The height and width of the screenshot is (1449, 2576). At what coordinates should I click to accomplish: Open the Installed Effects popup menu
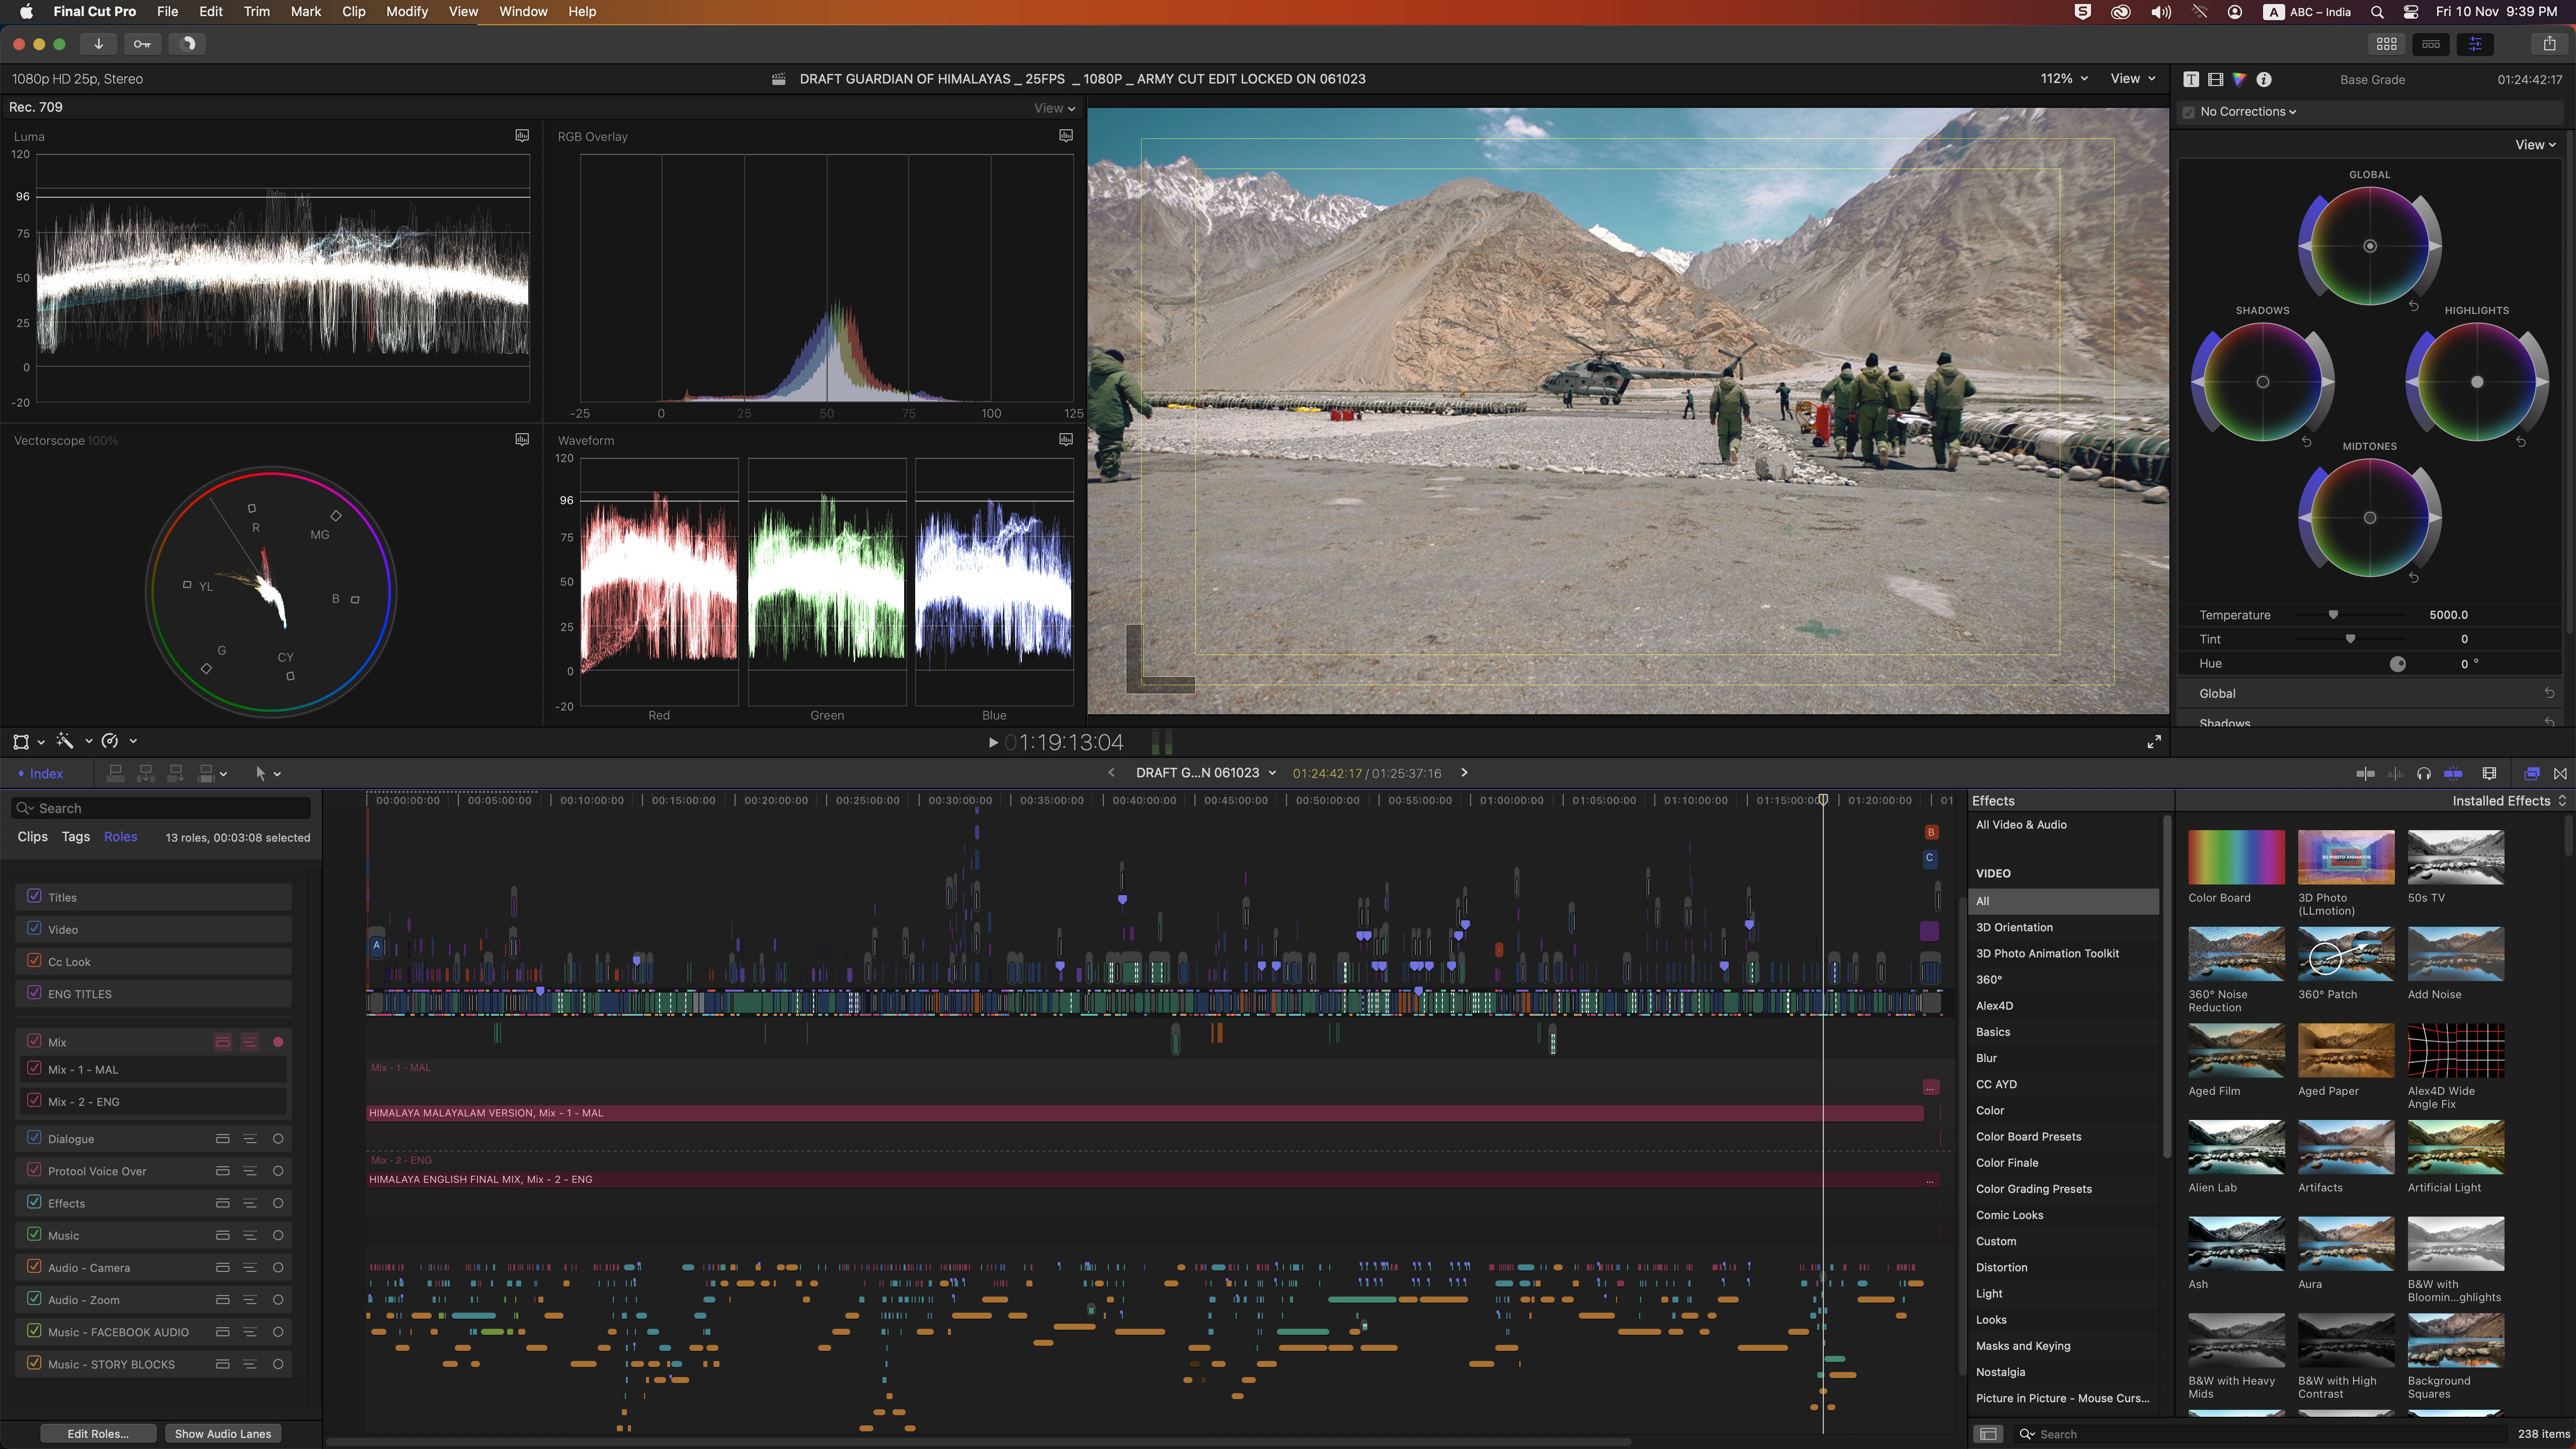click(x=2508, y=800)
